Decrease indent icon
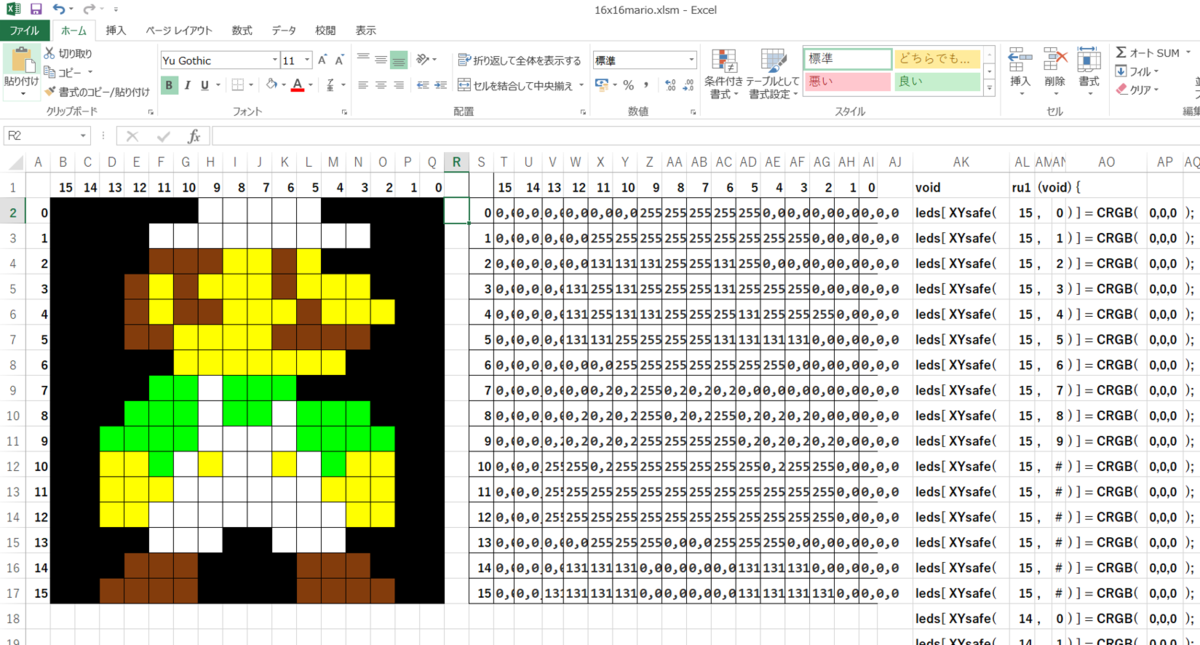The height and width of the screenshot is (645, 1200). (421, 85)
